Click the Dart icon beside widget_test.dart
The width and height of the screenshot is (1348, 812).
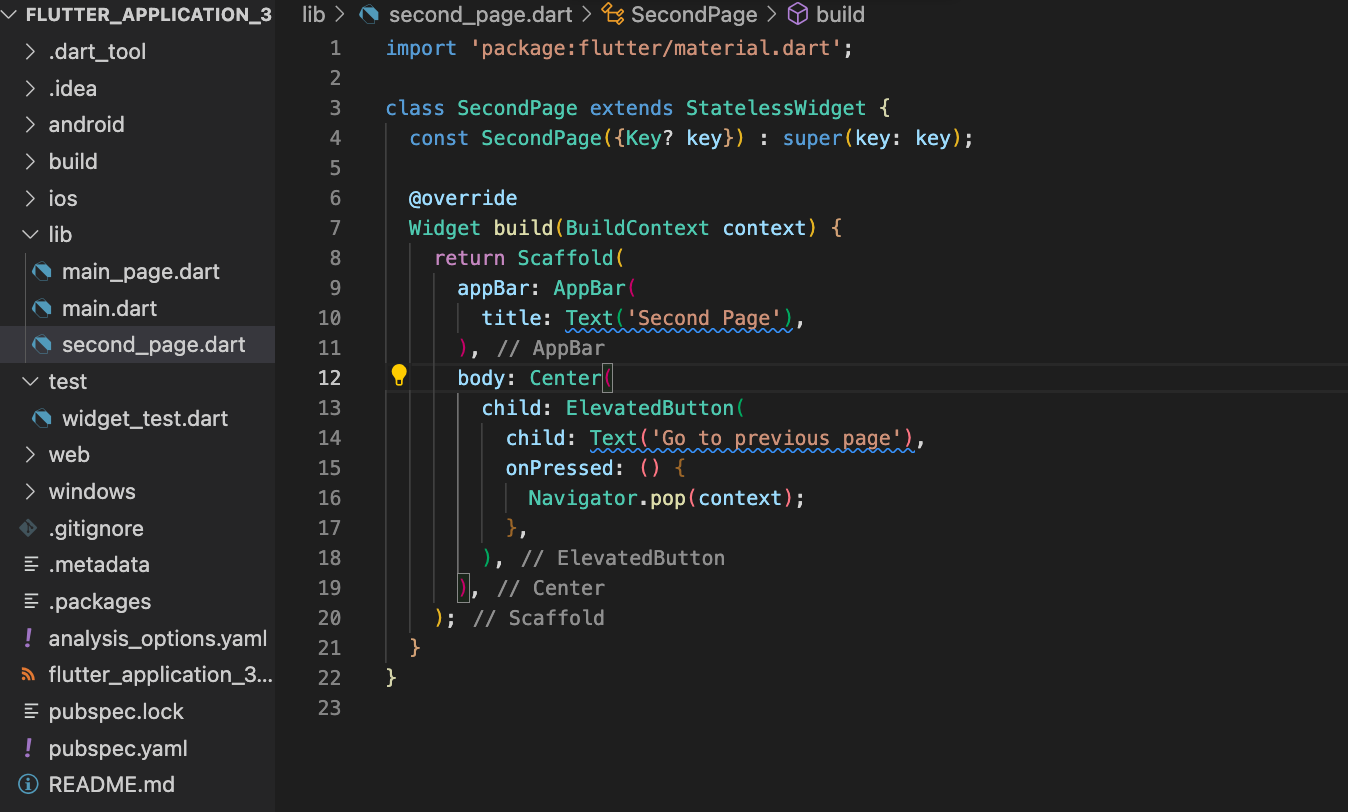[42, 418]
